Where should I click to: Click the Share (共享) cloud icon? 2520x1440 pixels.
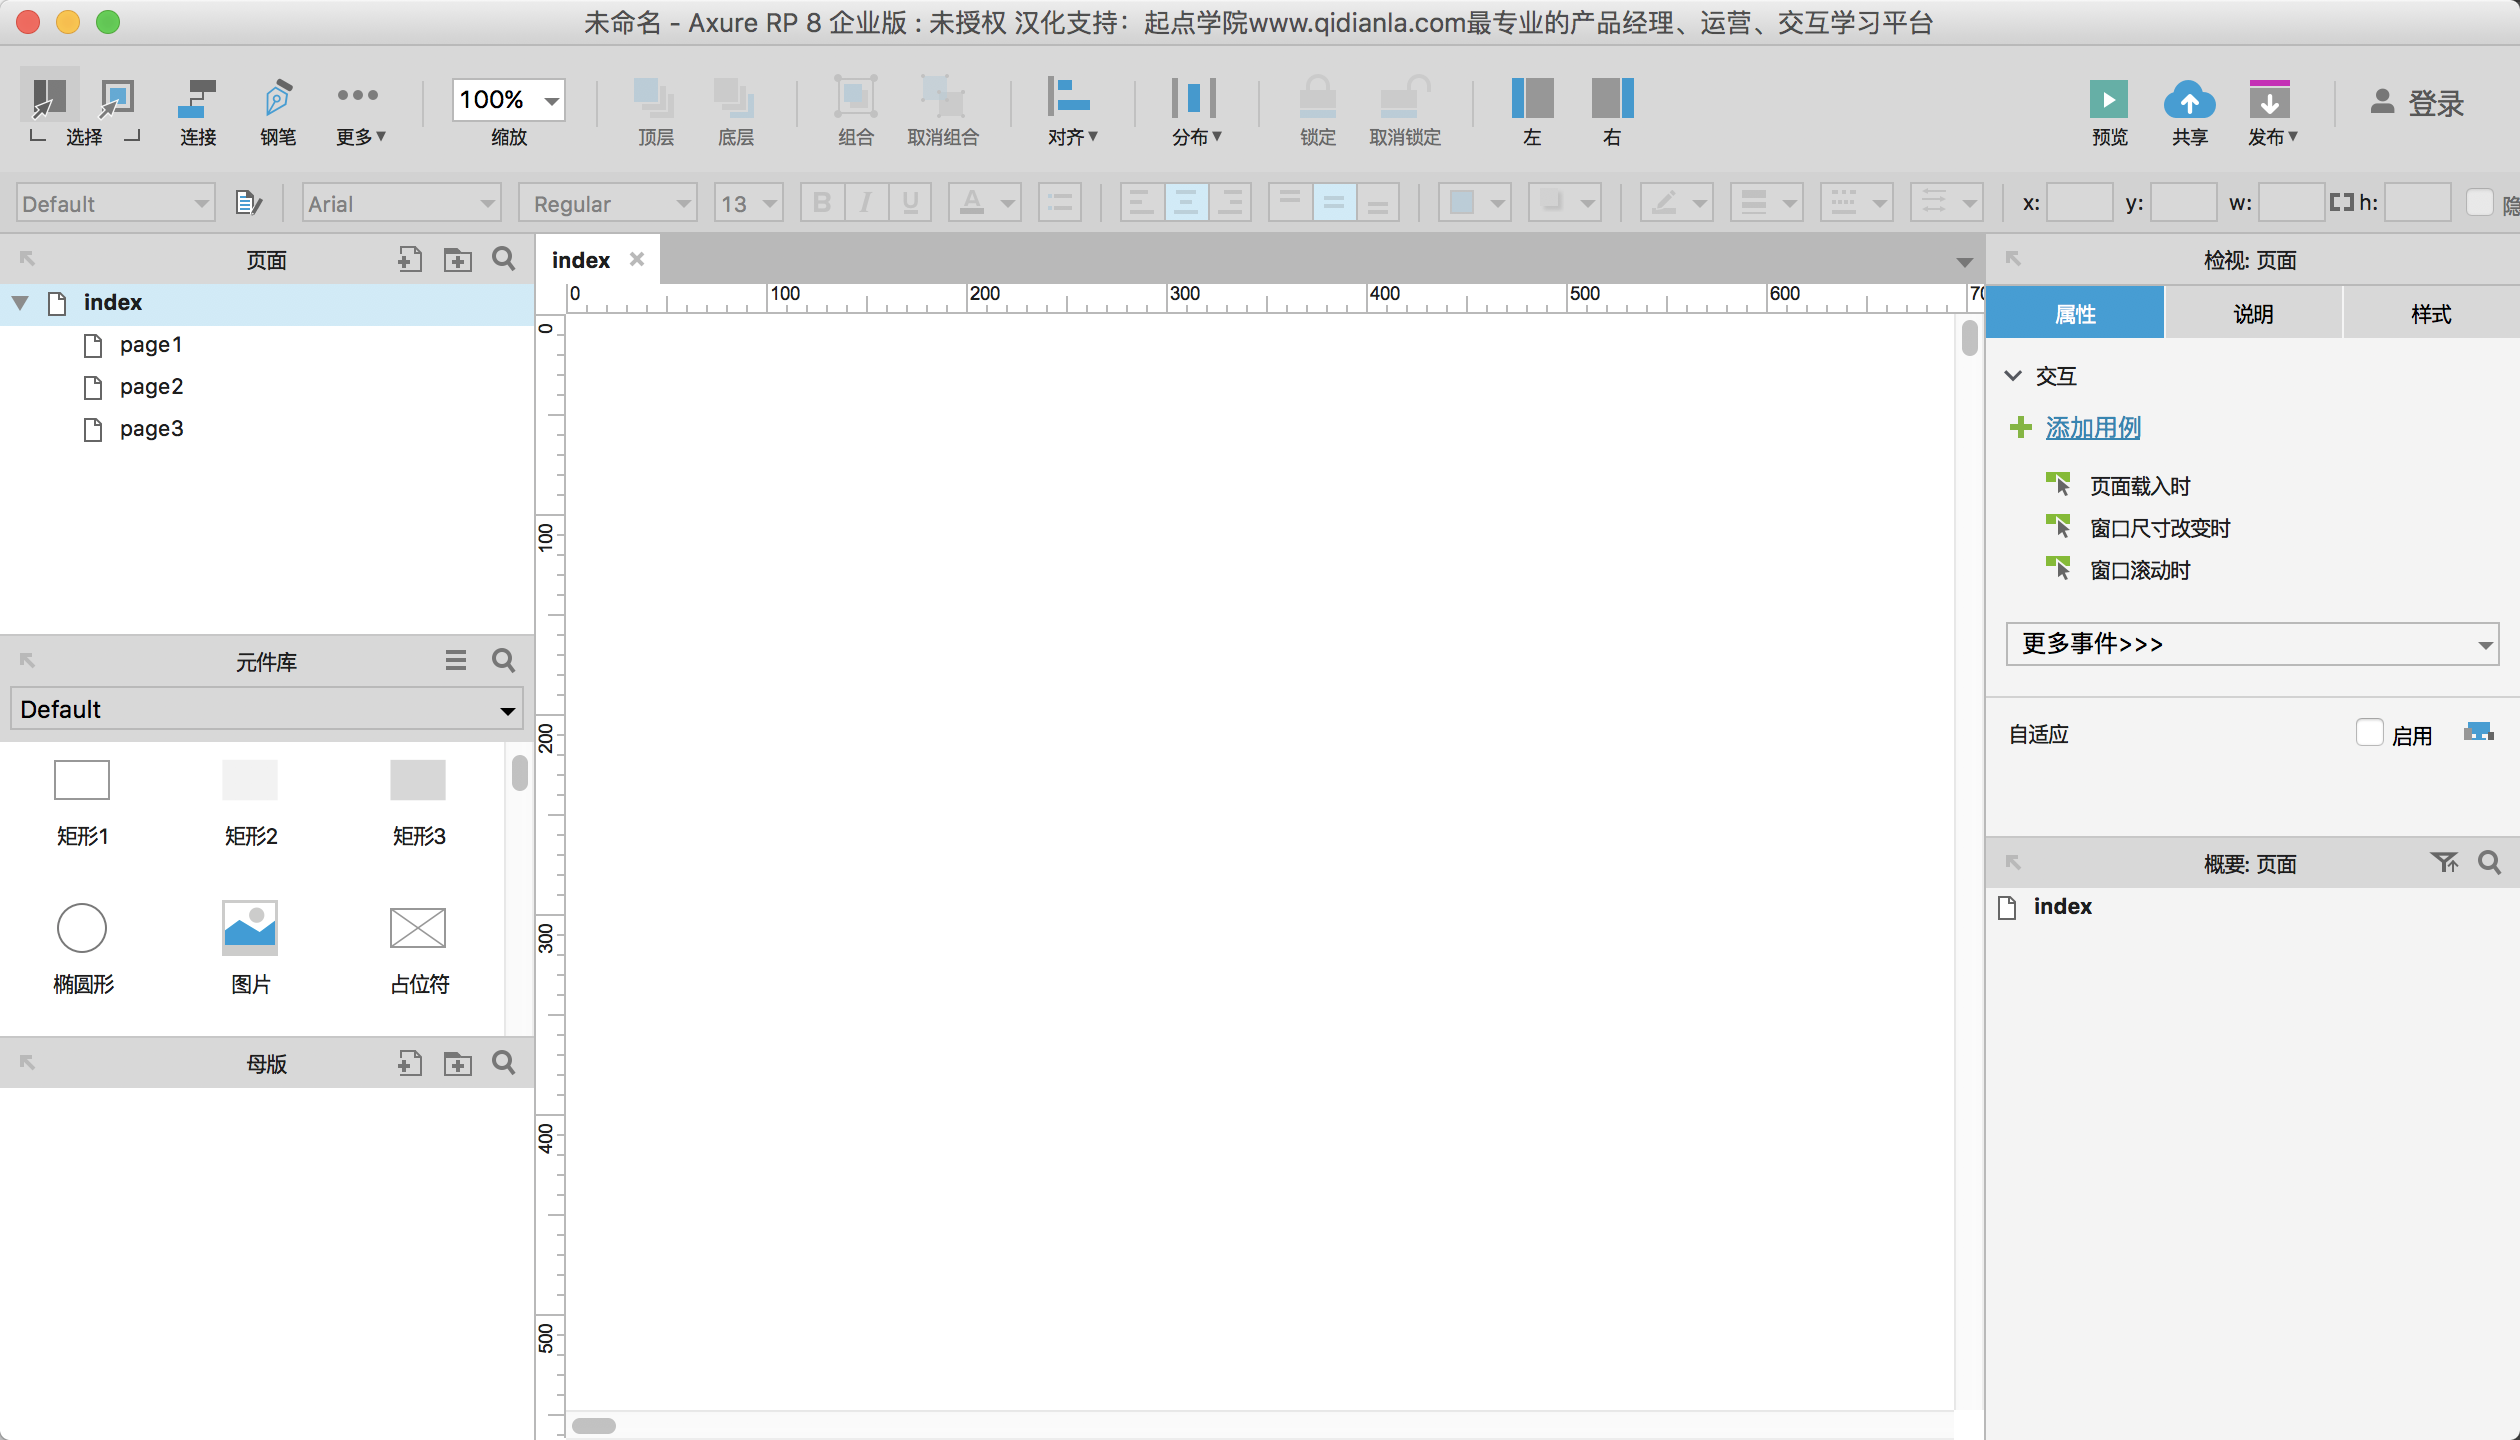point(2189,100)
